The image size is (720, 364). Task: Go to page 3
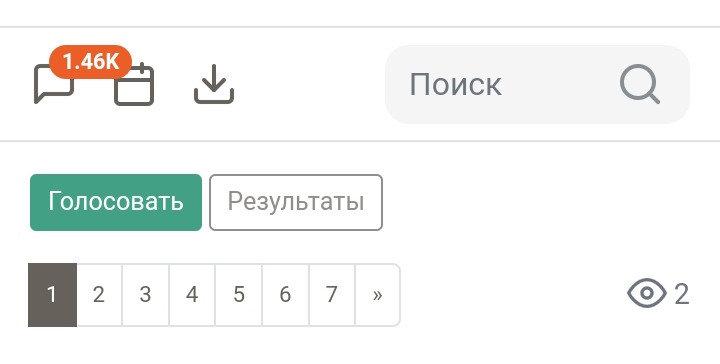click(146, 295)
